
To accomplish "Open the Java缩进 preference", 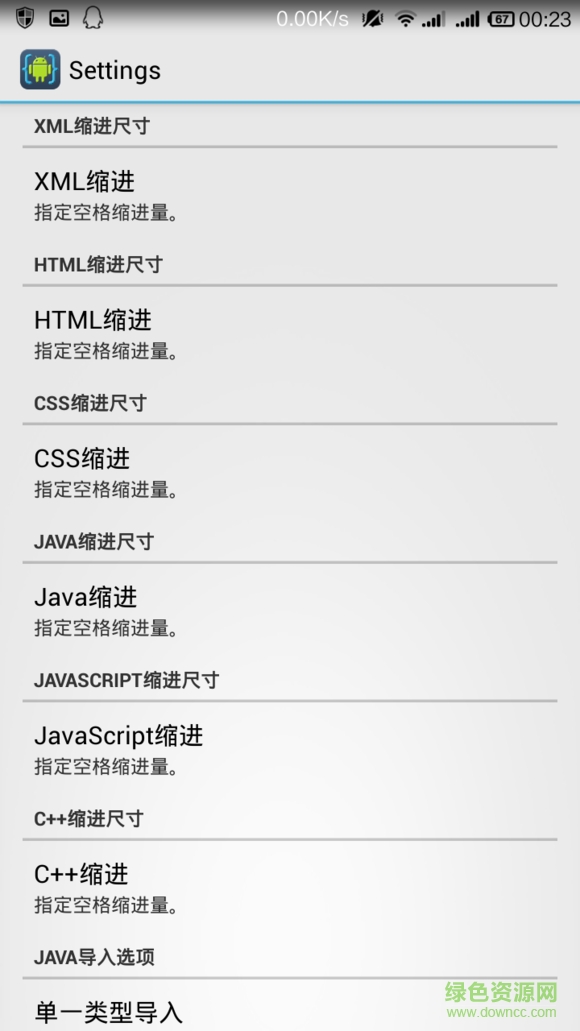I will tap(290, 611).
